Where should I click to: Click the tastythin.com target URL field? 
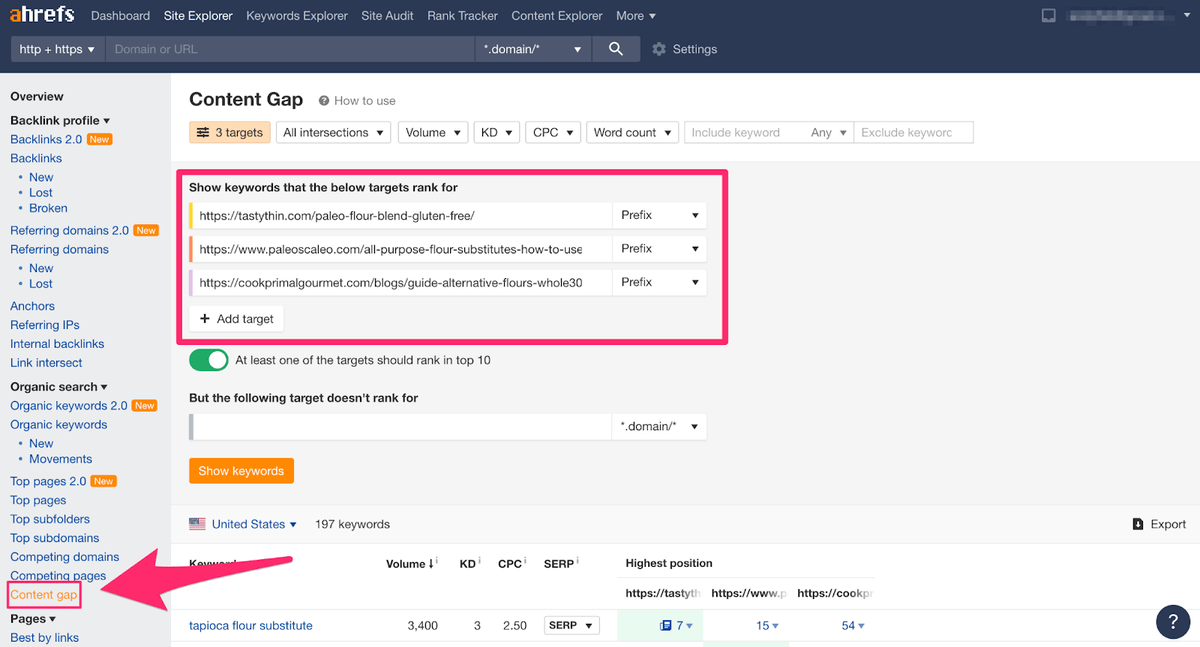(402, 215)
